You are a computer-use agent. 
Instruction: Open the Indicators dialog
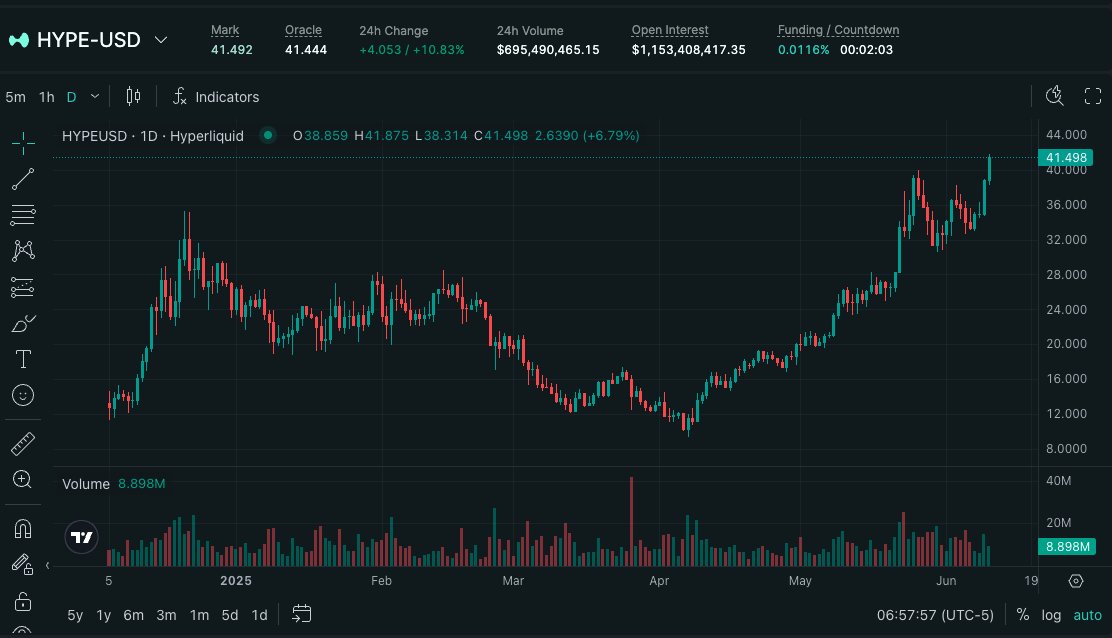click(216, 96)
